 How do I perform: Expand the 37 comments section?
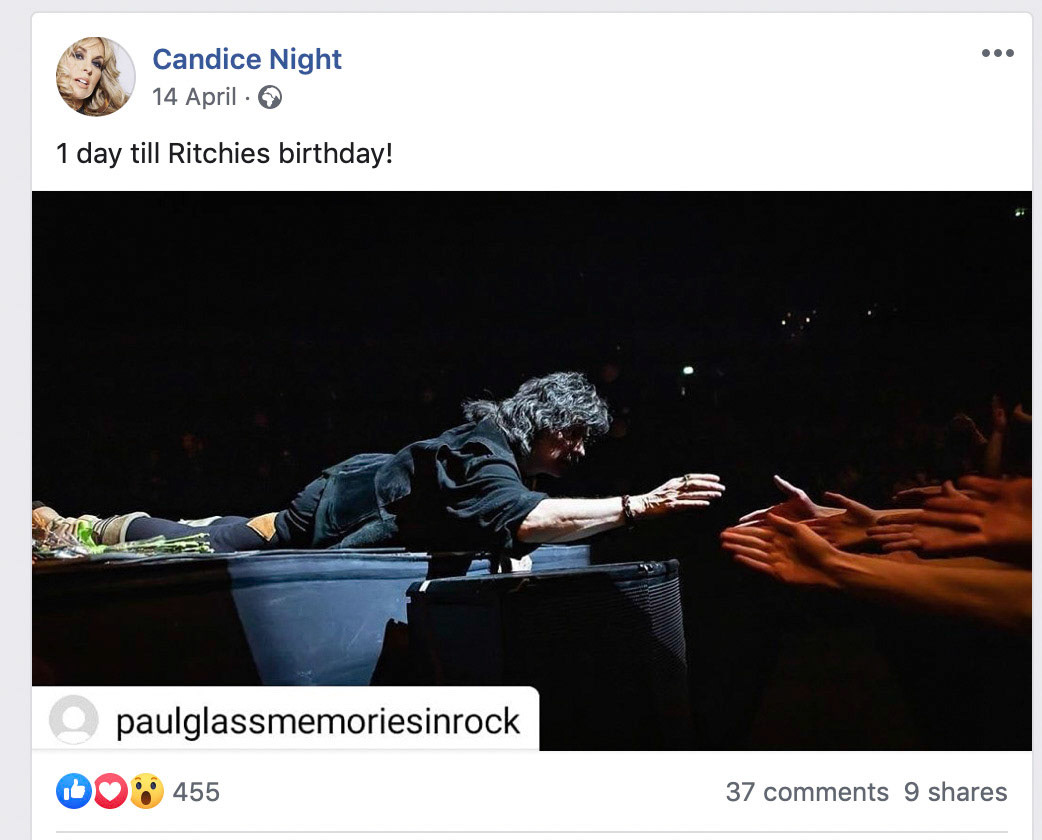pos(807,792)
